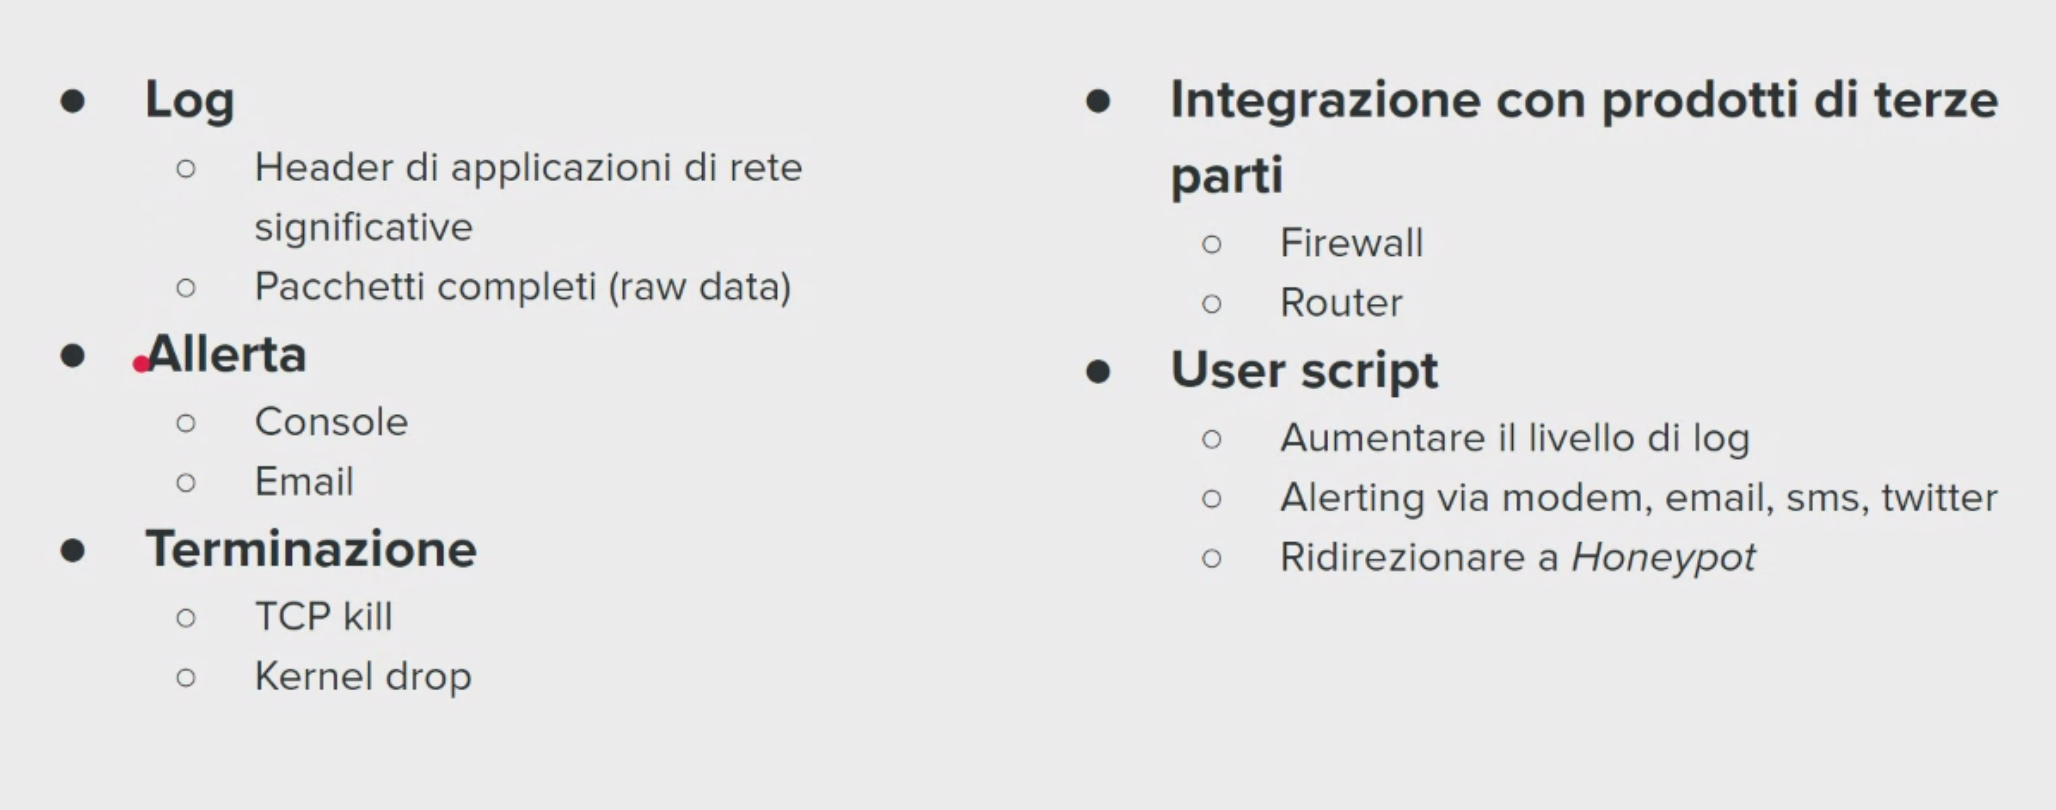Viewport: 2056px width, 810px height.
Task: Select the "Firewall" sub-item
Action: click(1351, 243)
